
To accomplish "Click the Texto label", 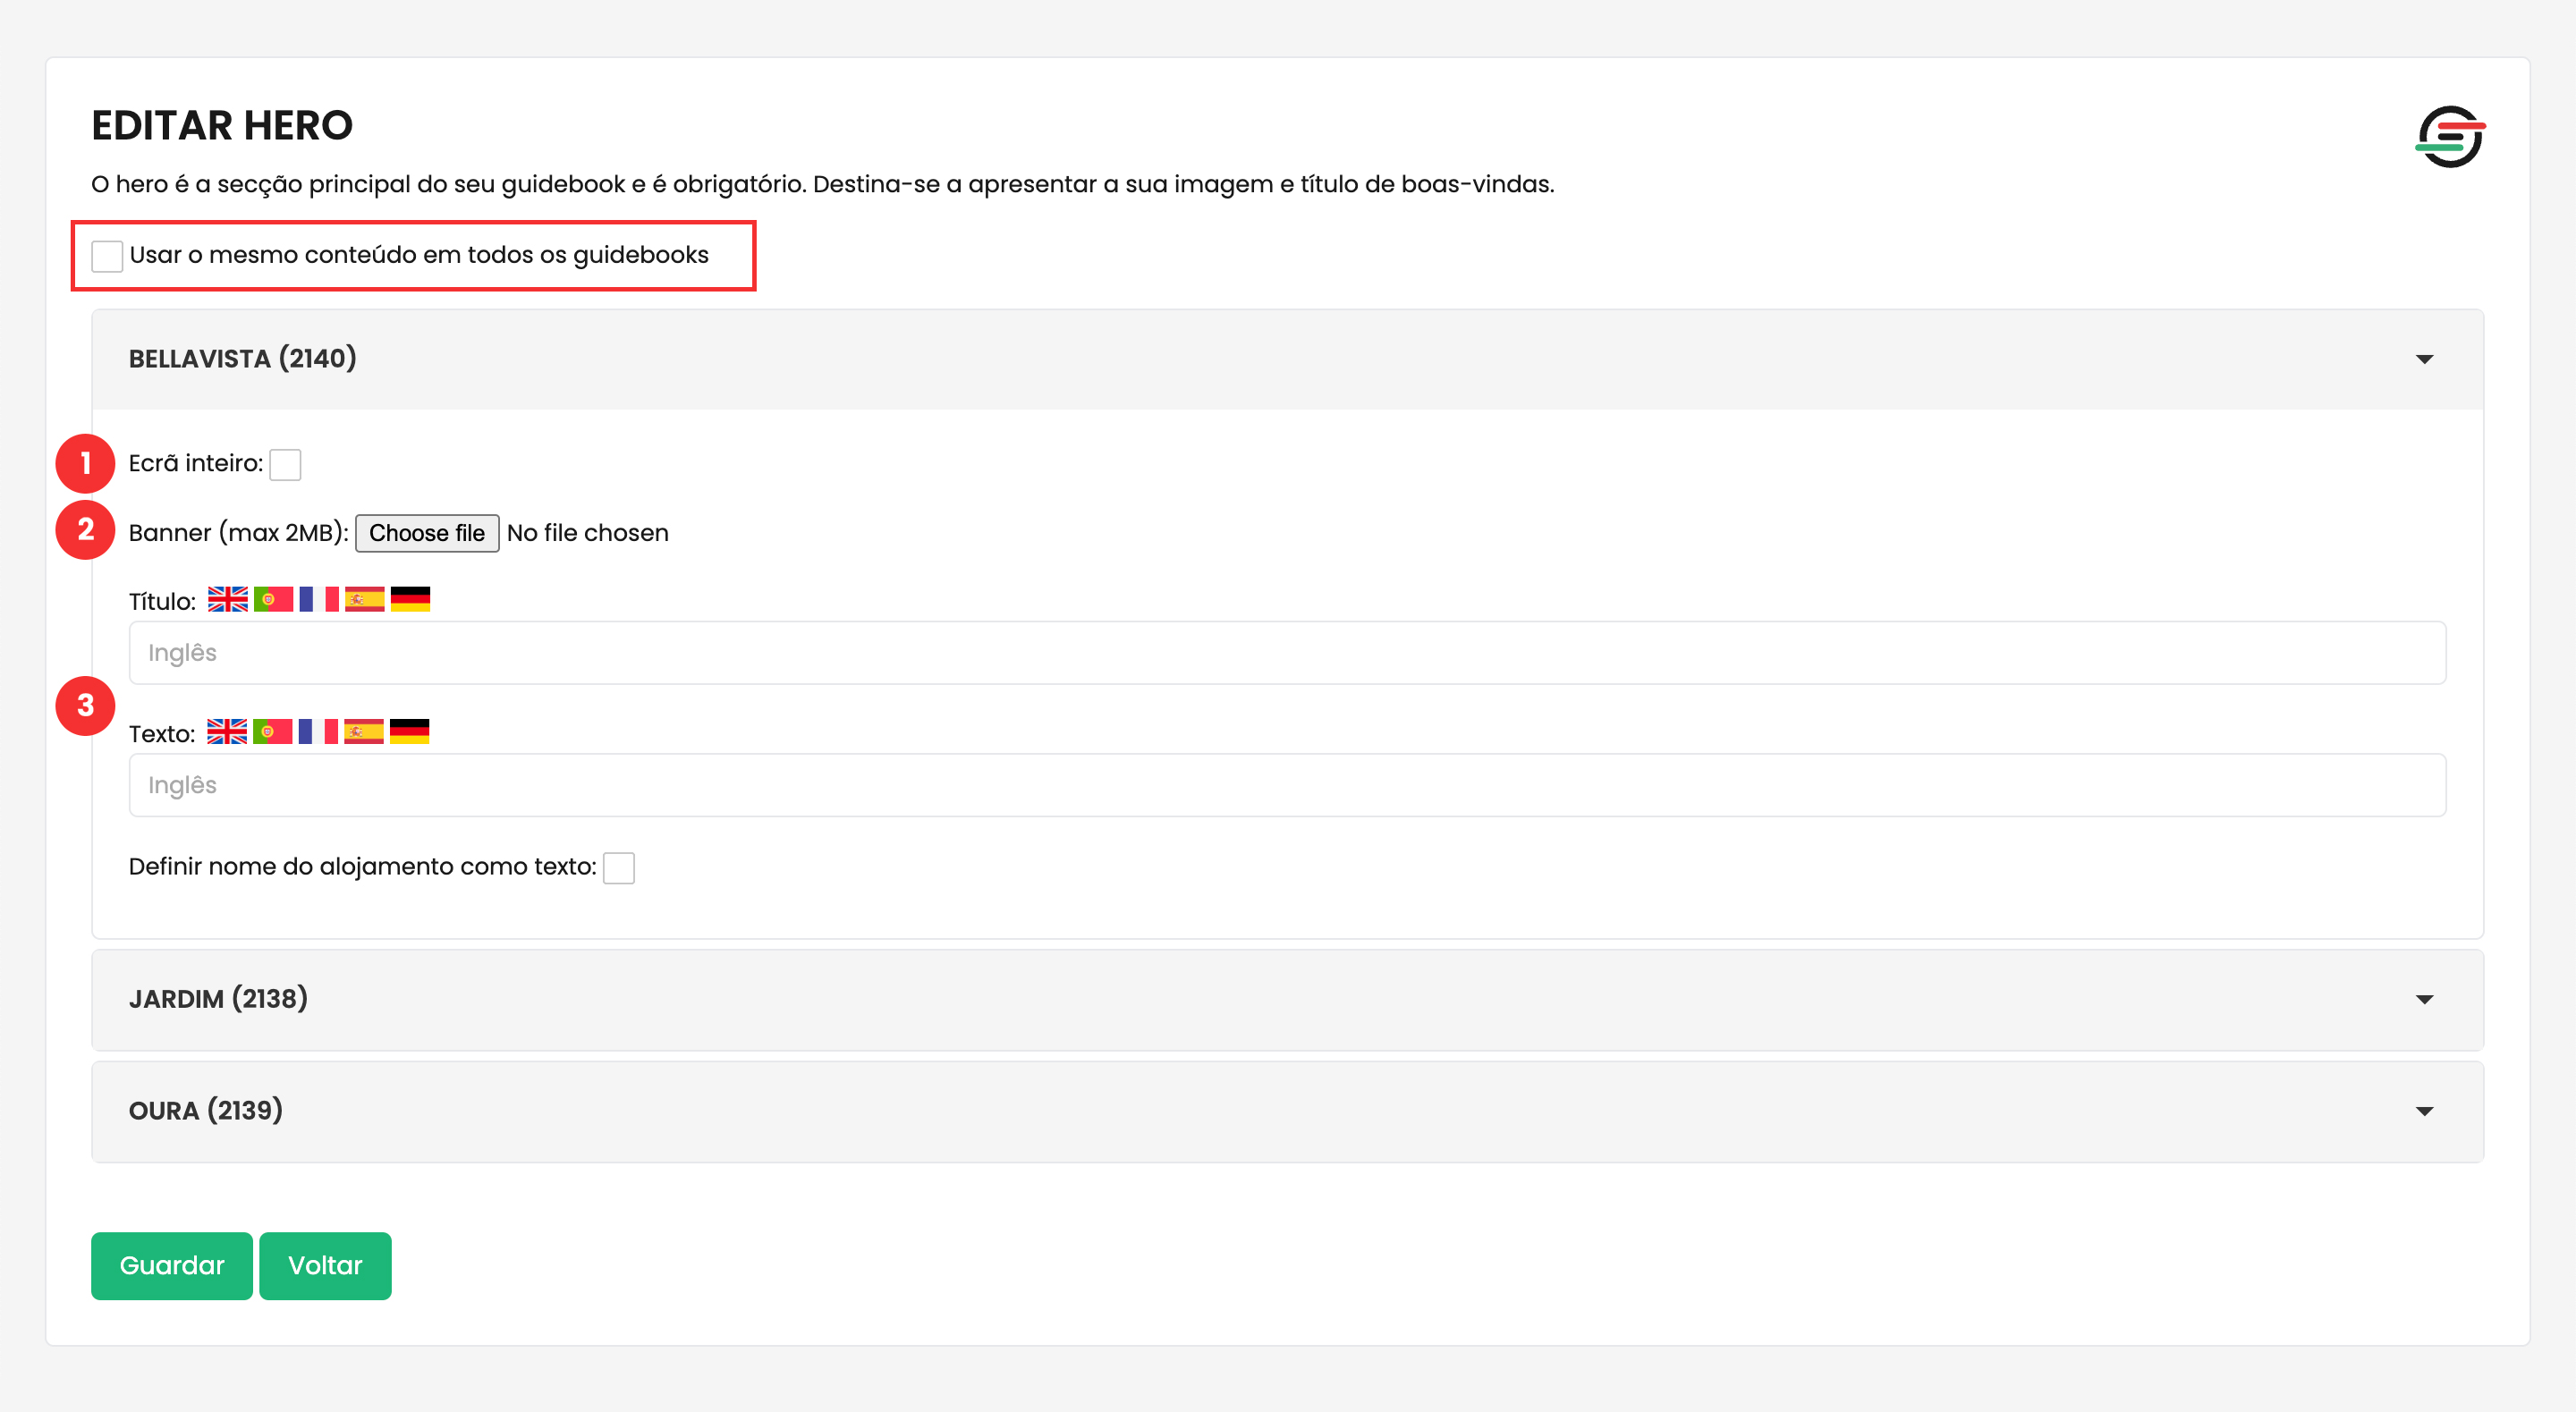I will click(x=162, y=734).
